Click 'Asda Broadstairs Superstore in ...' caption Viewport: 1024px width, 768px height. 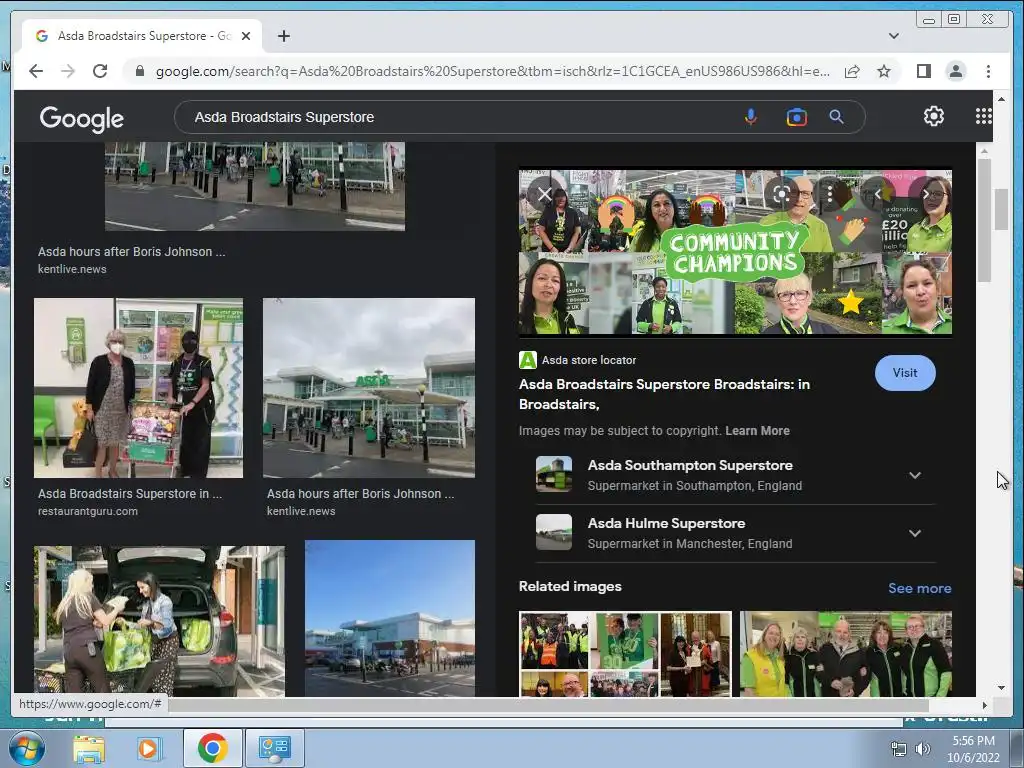(130, 494)
